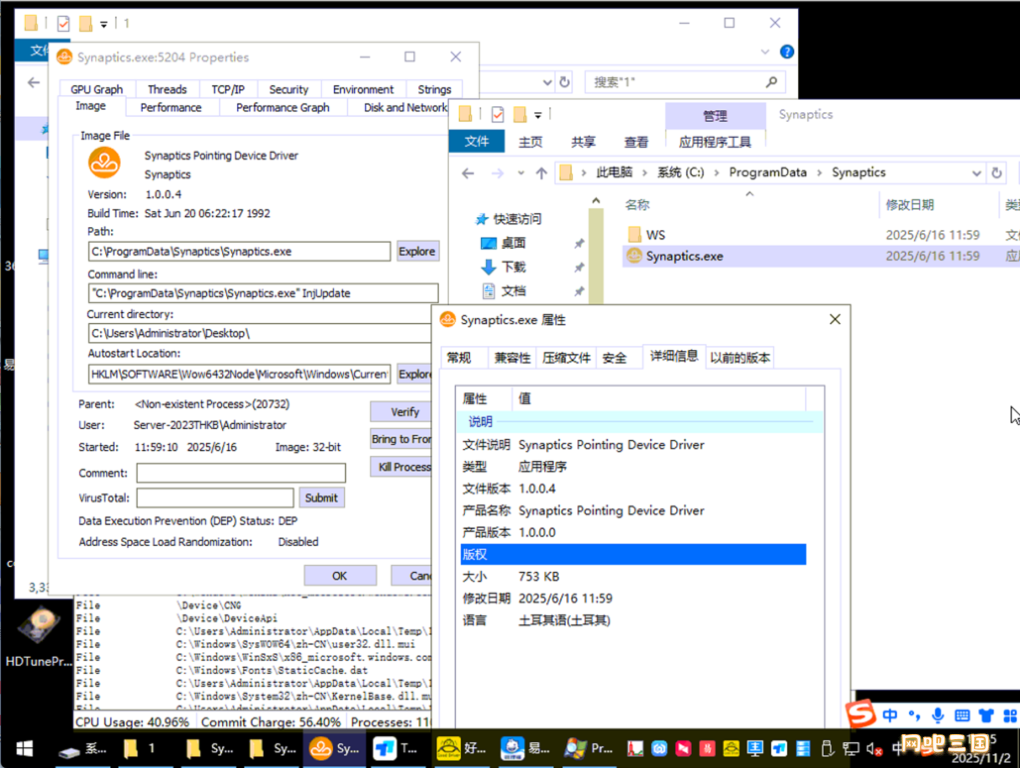Switch to the Threads tab

[x=167, y=89]
